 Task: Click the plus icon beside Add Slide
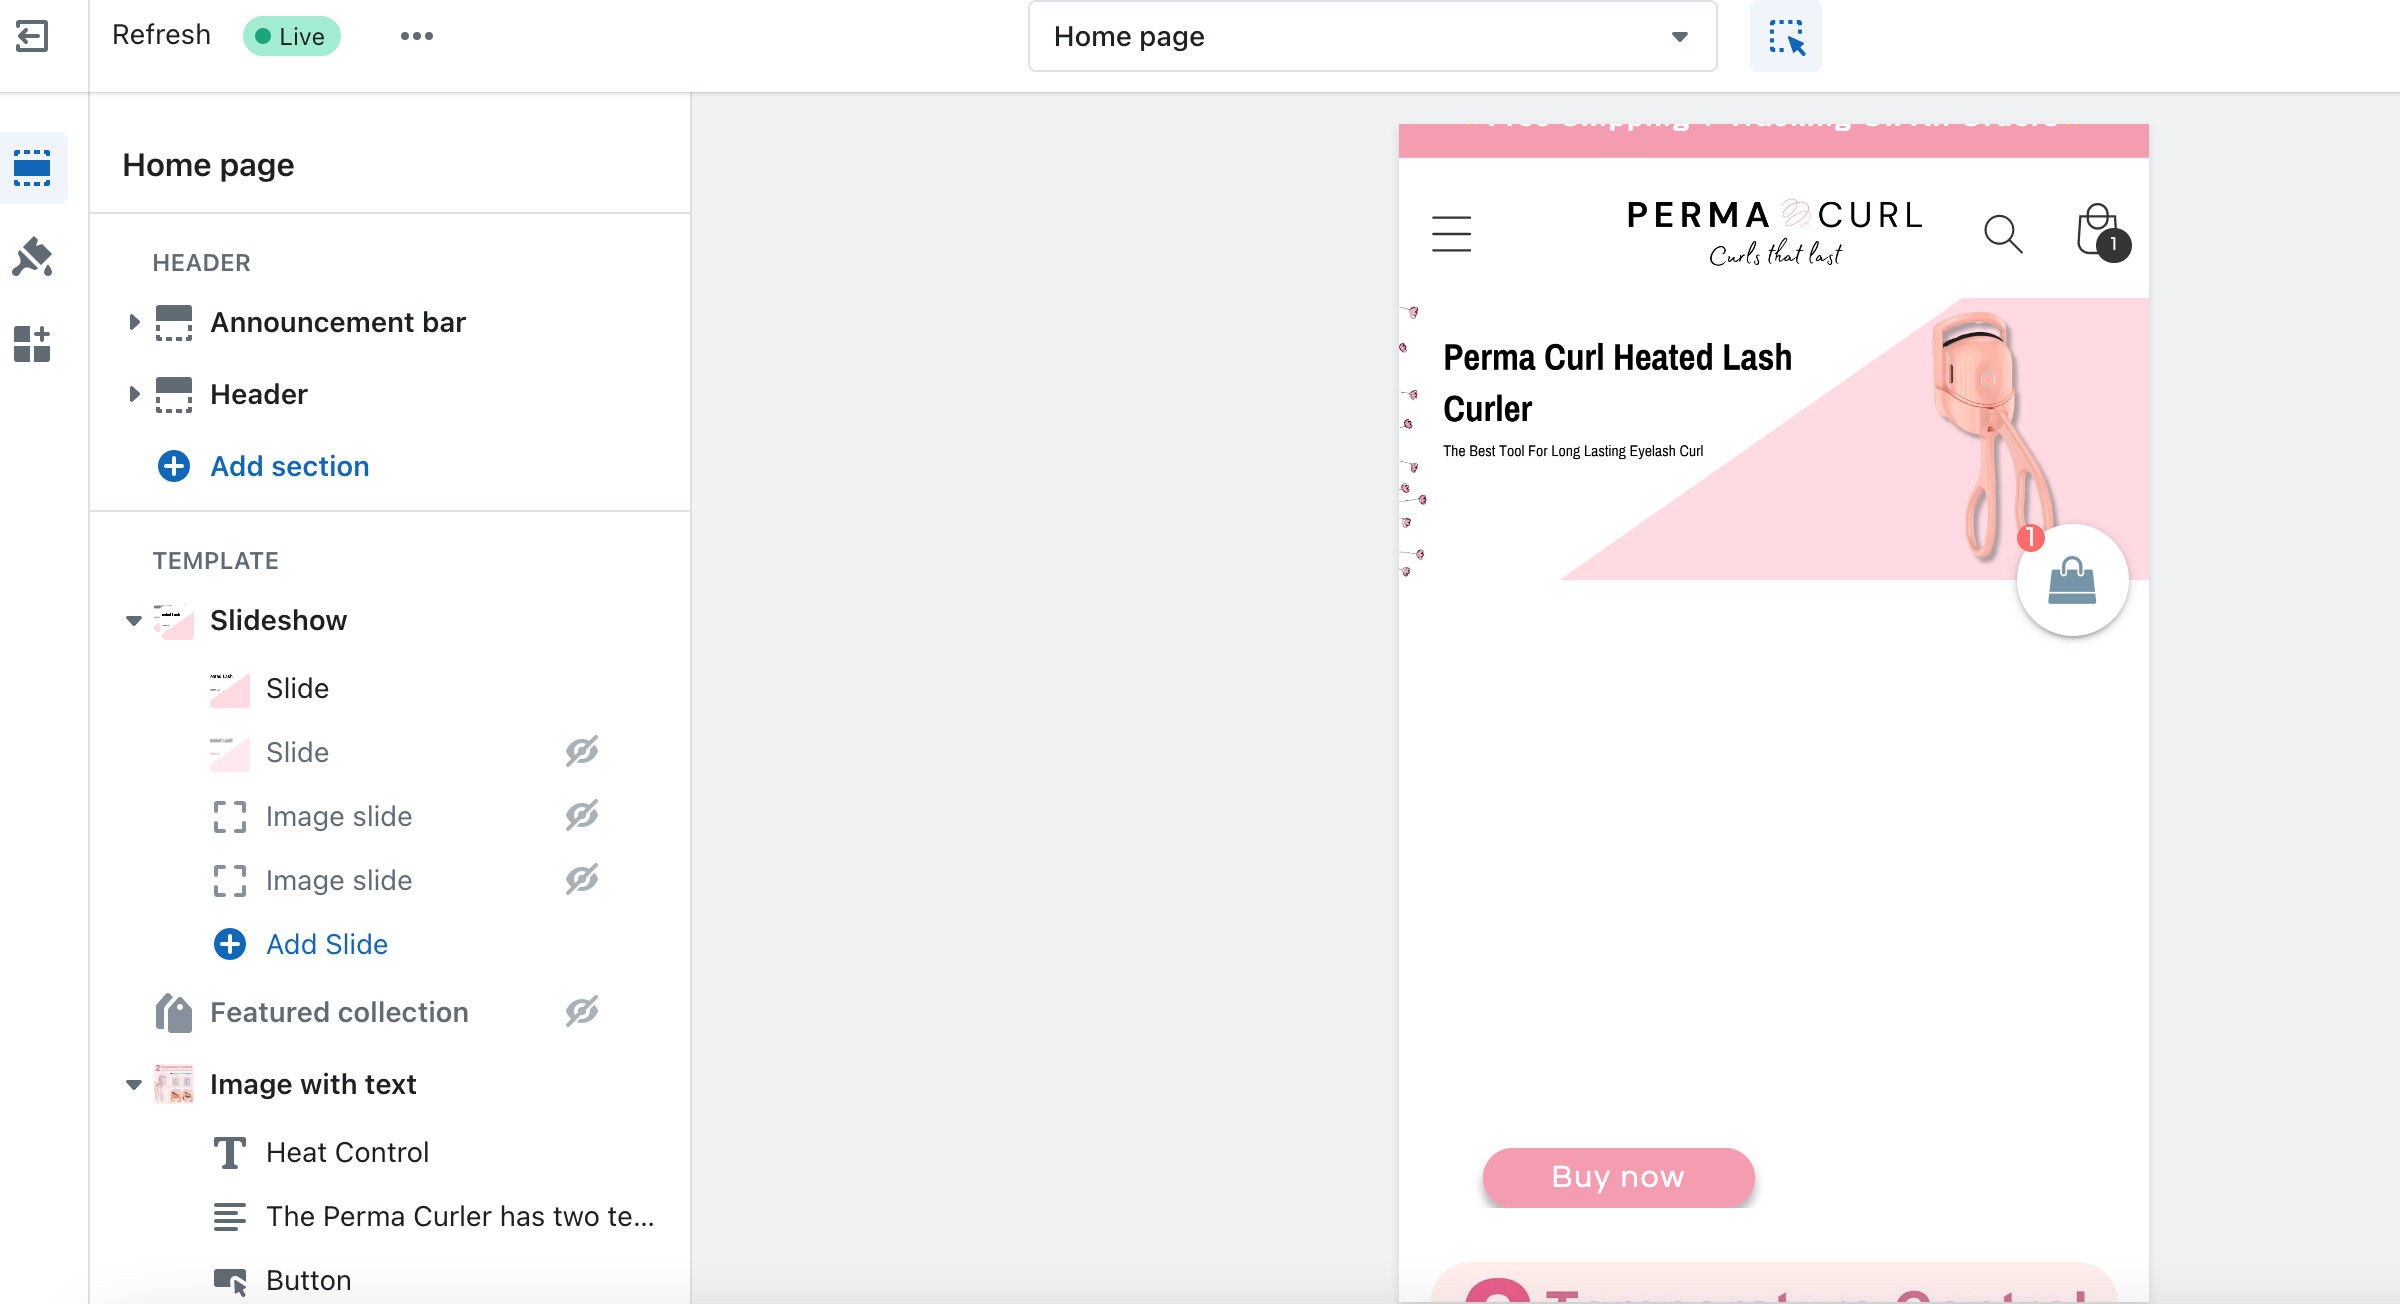230,944
